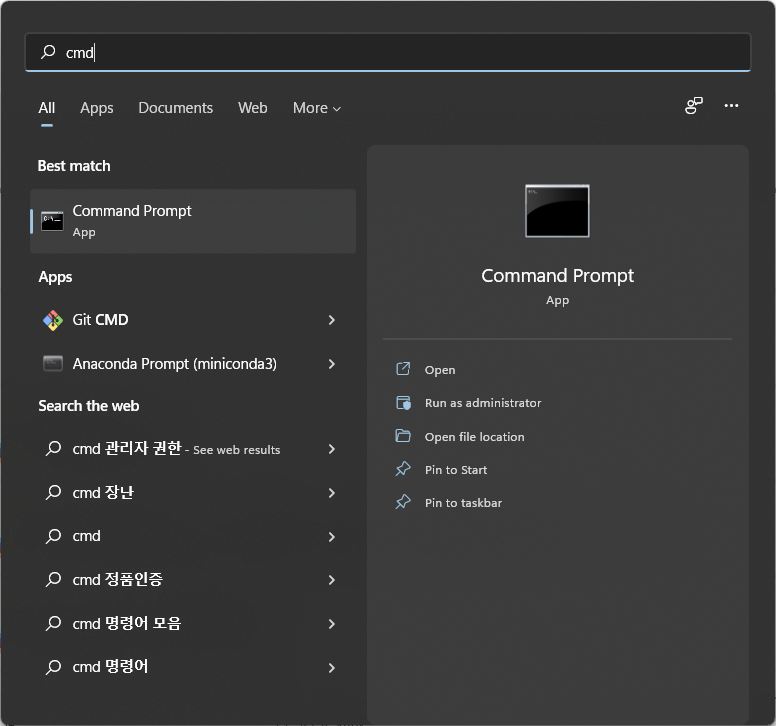776x726 pixels.
Task: Click the Command Prompt icon in best match
Action: (52, 221)
